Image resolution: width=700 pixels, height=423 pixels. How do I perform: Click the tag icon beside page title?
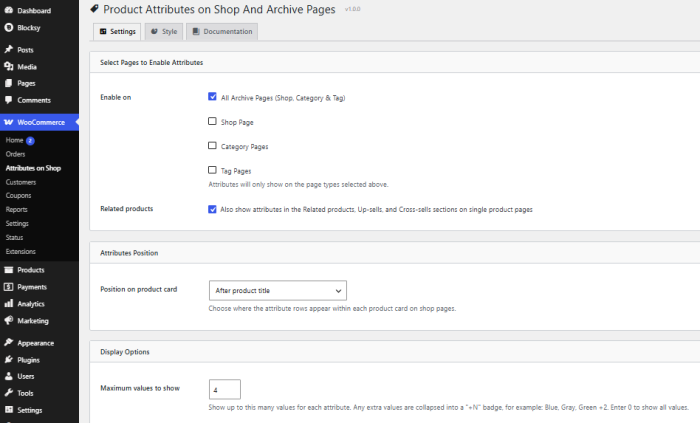94,8
